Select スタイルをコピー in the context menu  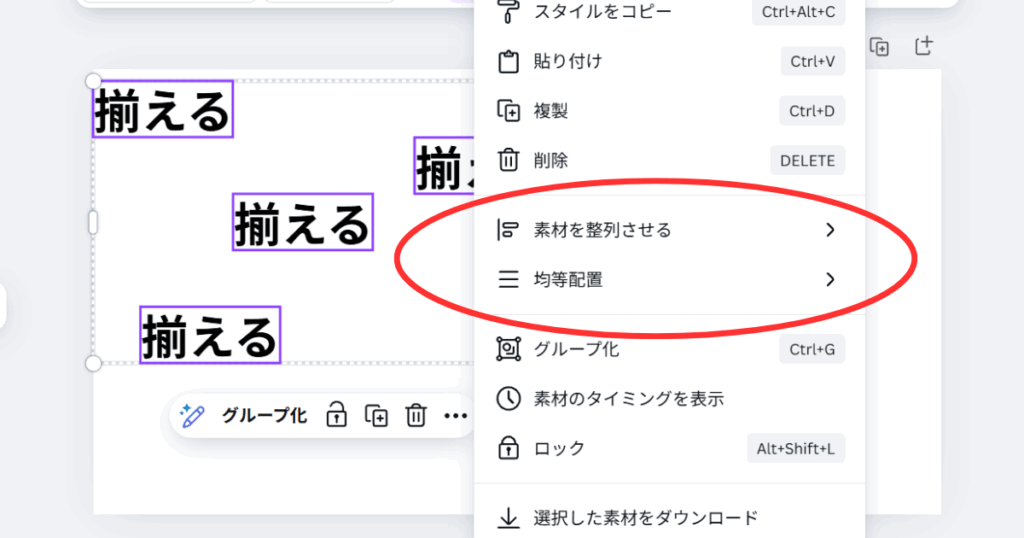click(x=669, y=12)
